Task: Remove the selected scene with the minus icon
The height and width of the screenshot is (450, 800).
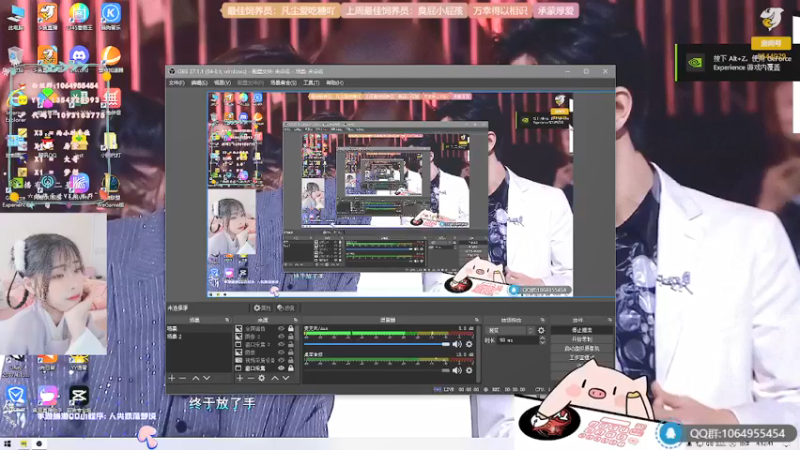Action: tap(183, 379)
